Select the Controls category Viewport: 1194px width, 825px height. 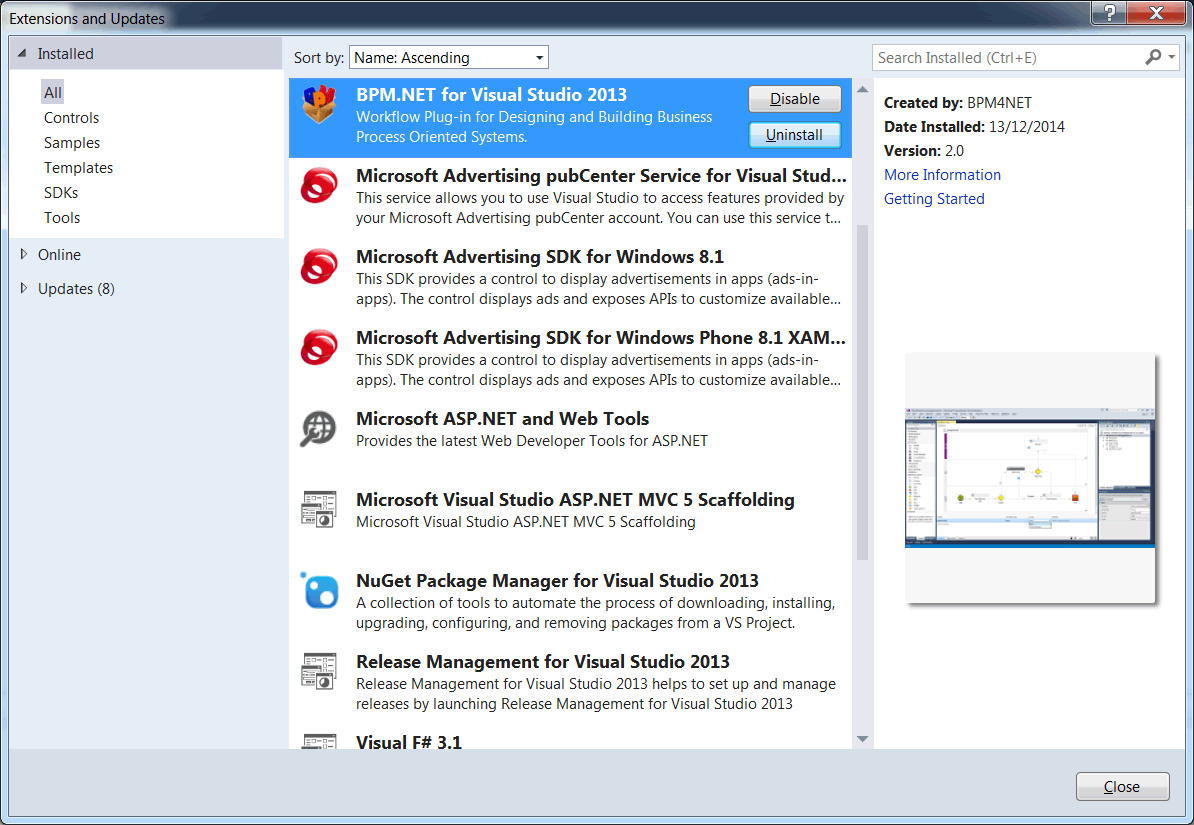pyautogui.click(x=72, y=117)
